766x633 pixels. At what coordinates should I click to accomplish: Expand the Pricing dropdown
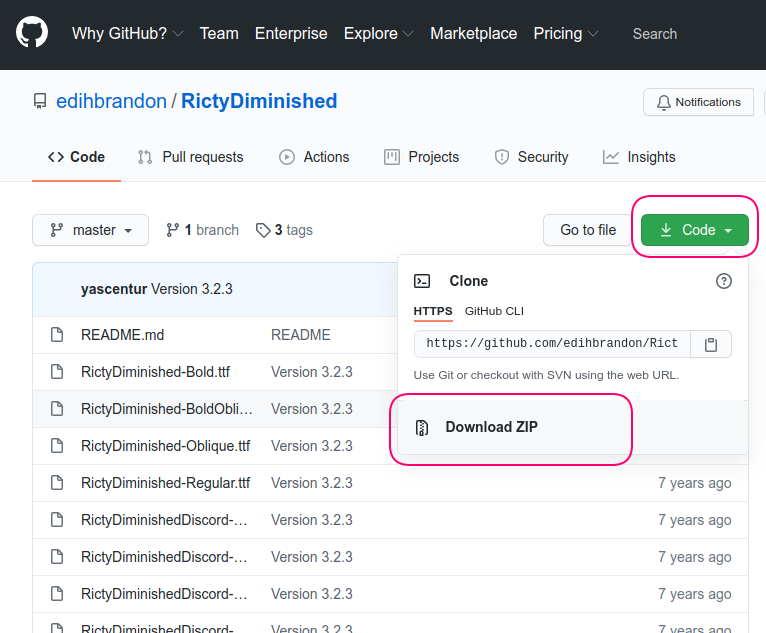(566, 33)
